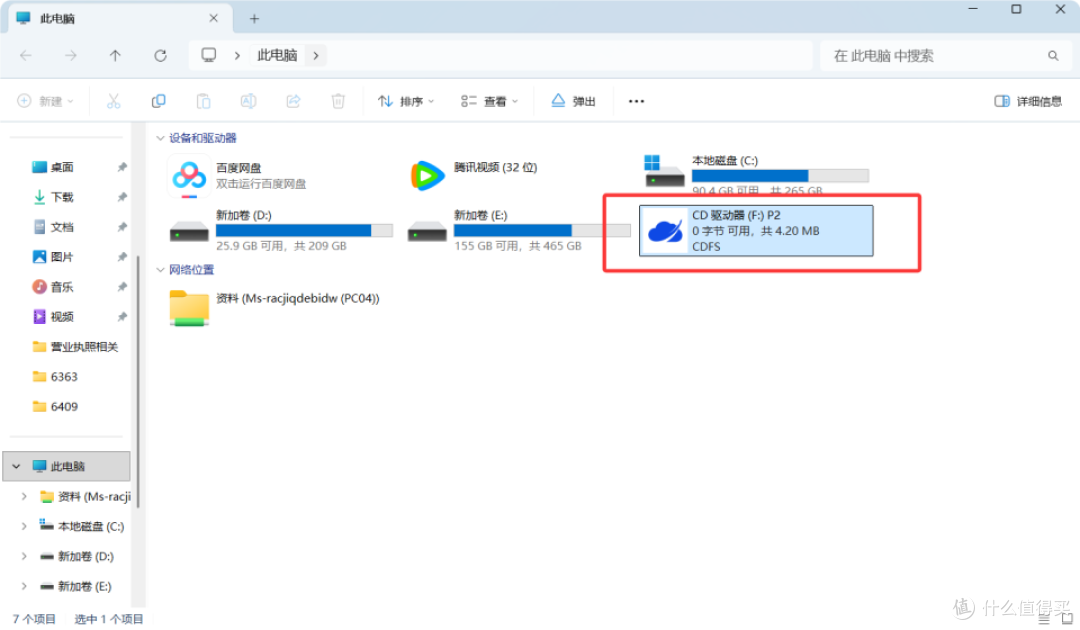This screenshot has height=630, width=1080.
Task: Open the 查看 view dropdown
Action: [489, 101]
